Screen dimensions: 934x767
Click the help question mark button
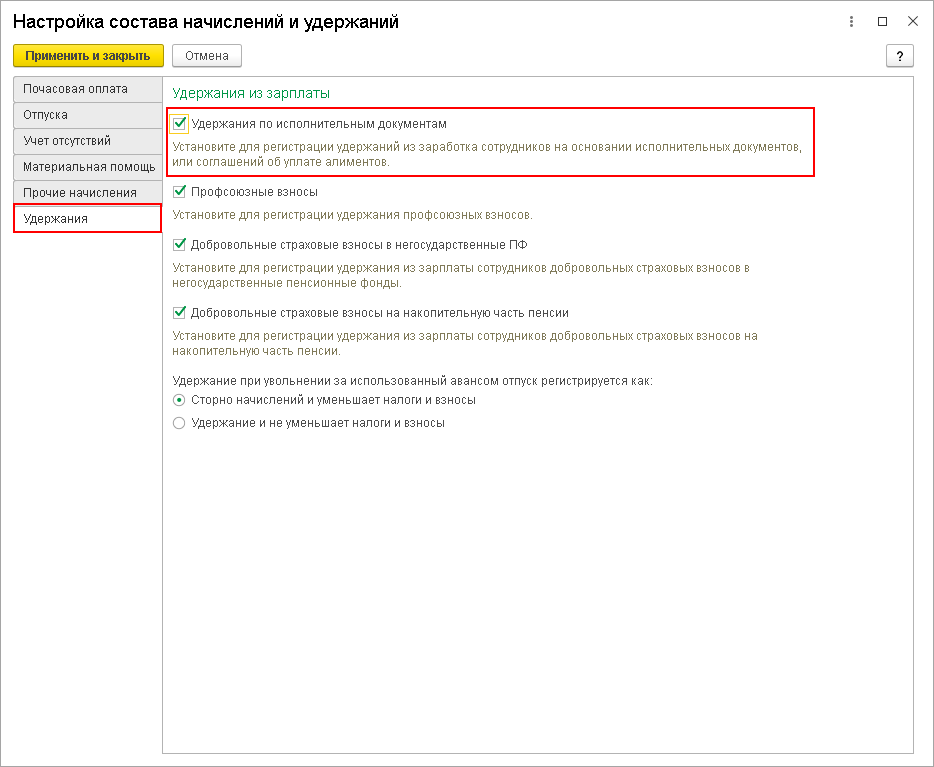click(900, 56)
